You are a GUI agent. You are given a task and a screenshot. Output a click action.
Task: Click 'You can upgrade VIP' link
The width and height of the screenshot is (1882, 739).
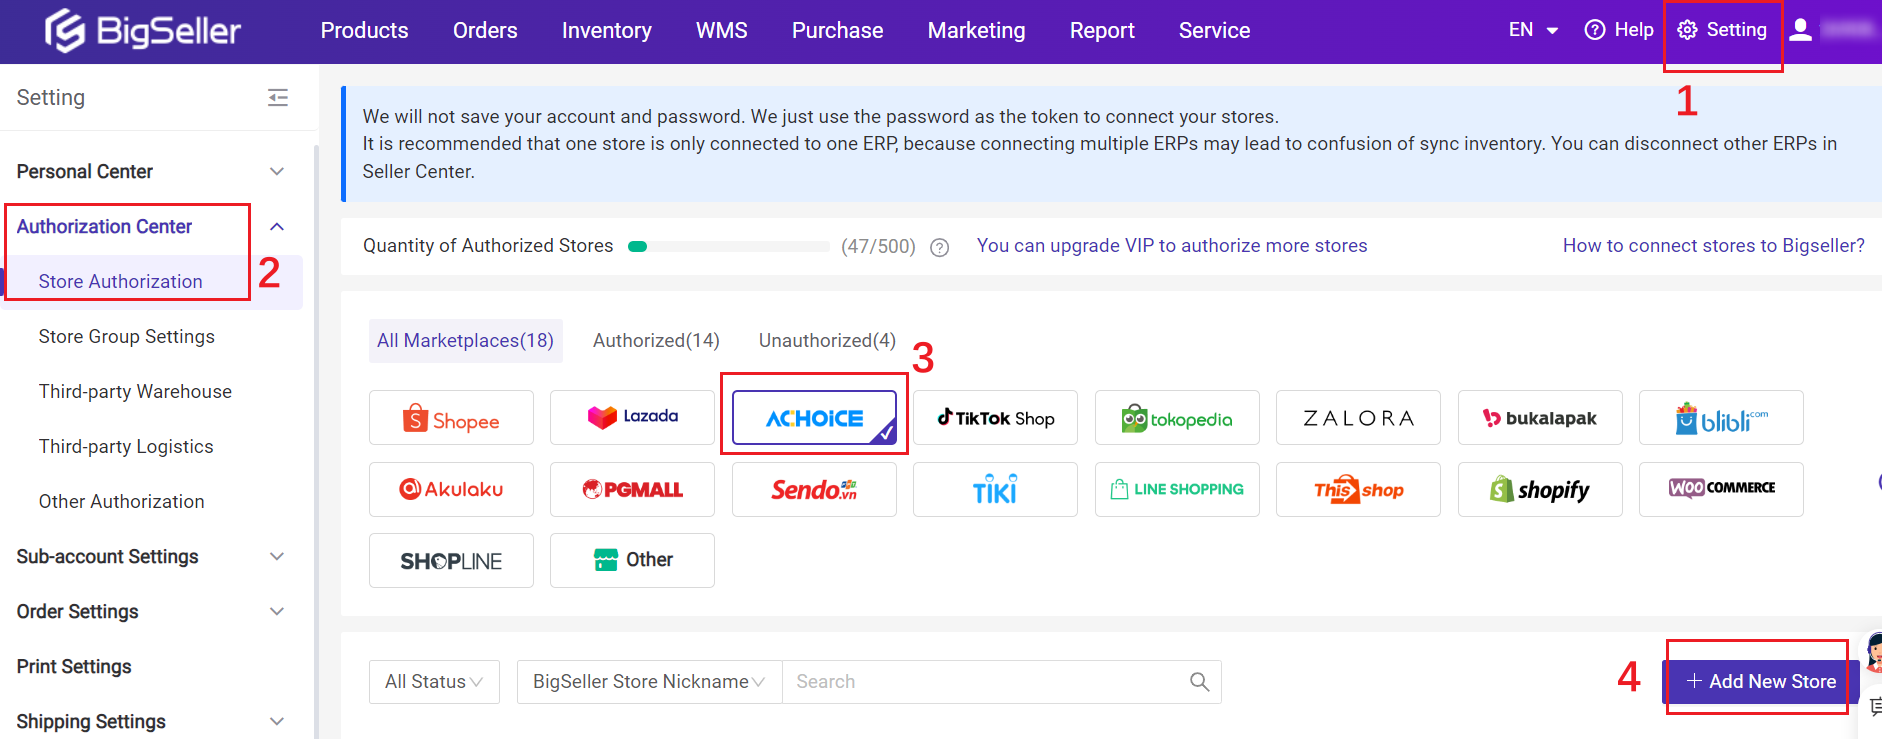(1171, 246)
